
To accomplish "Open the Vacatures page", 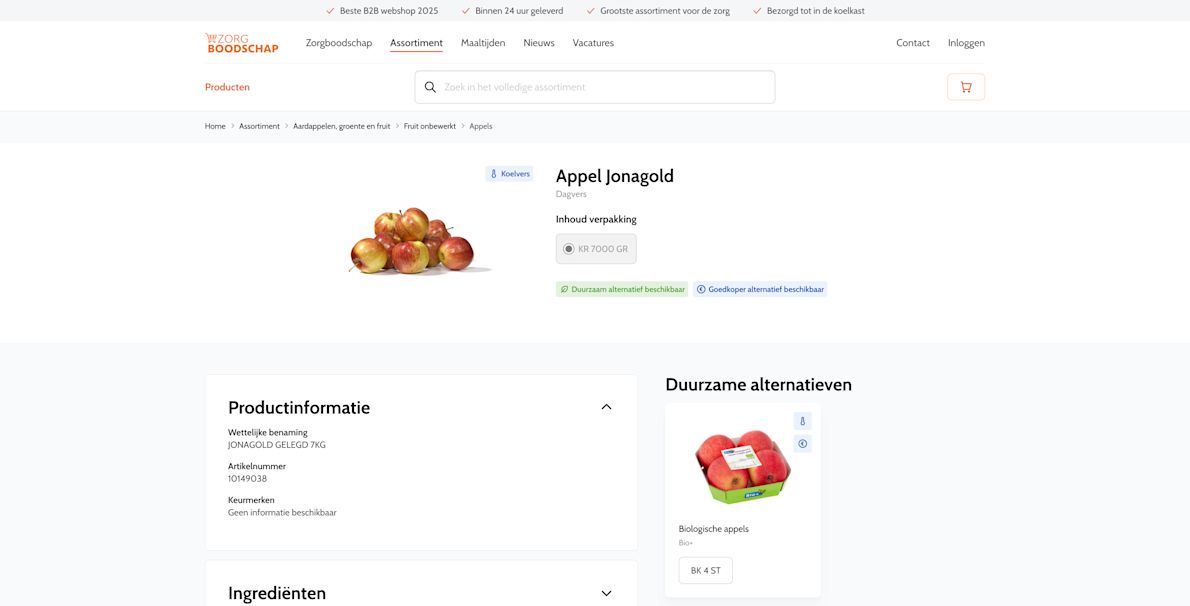I will (x=593, y=42).
